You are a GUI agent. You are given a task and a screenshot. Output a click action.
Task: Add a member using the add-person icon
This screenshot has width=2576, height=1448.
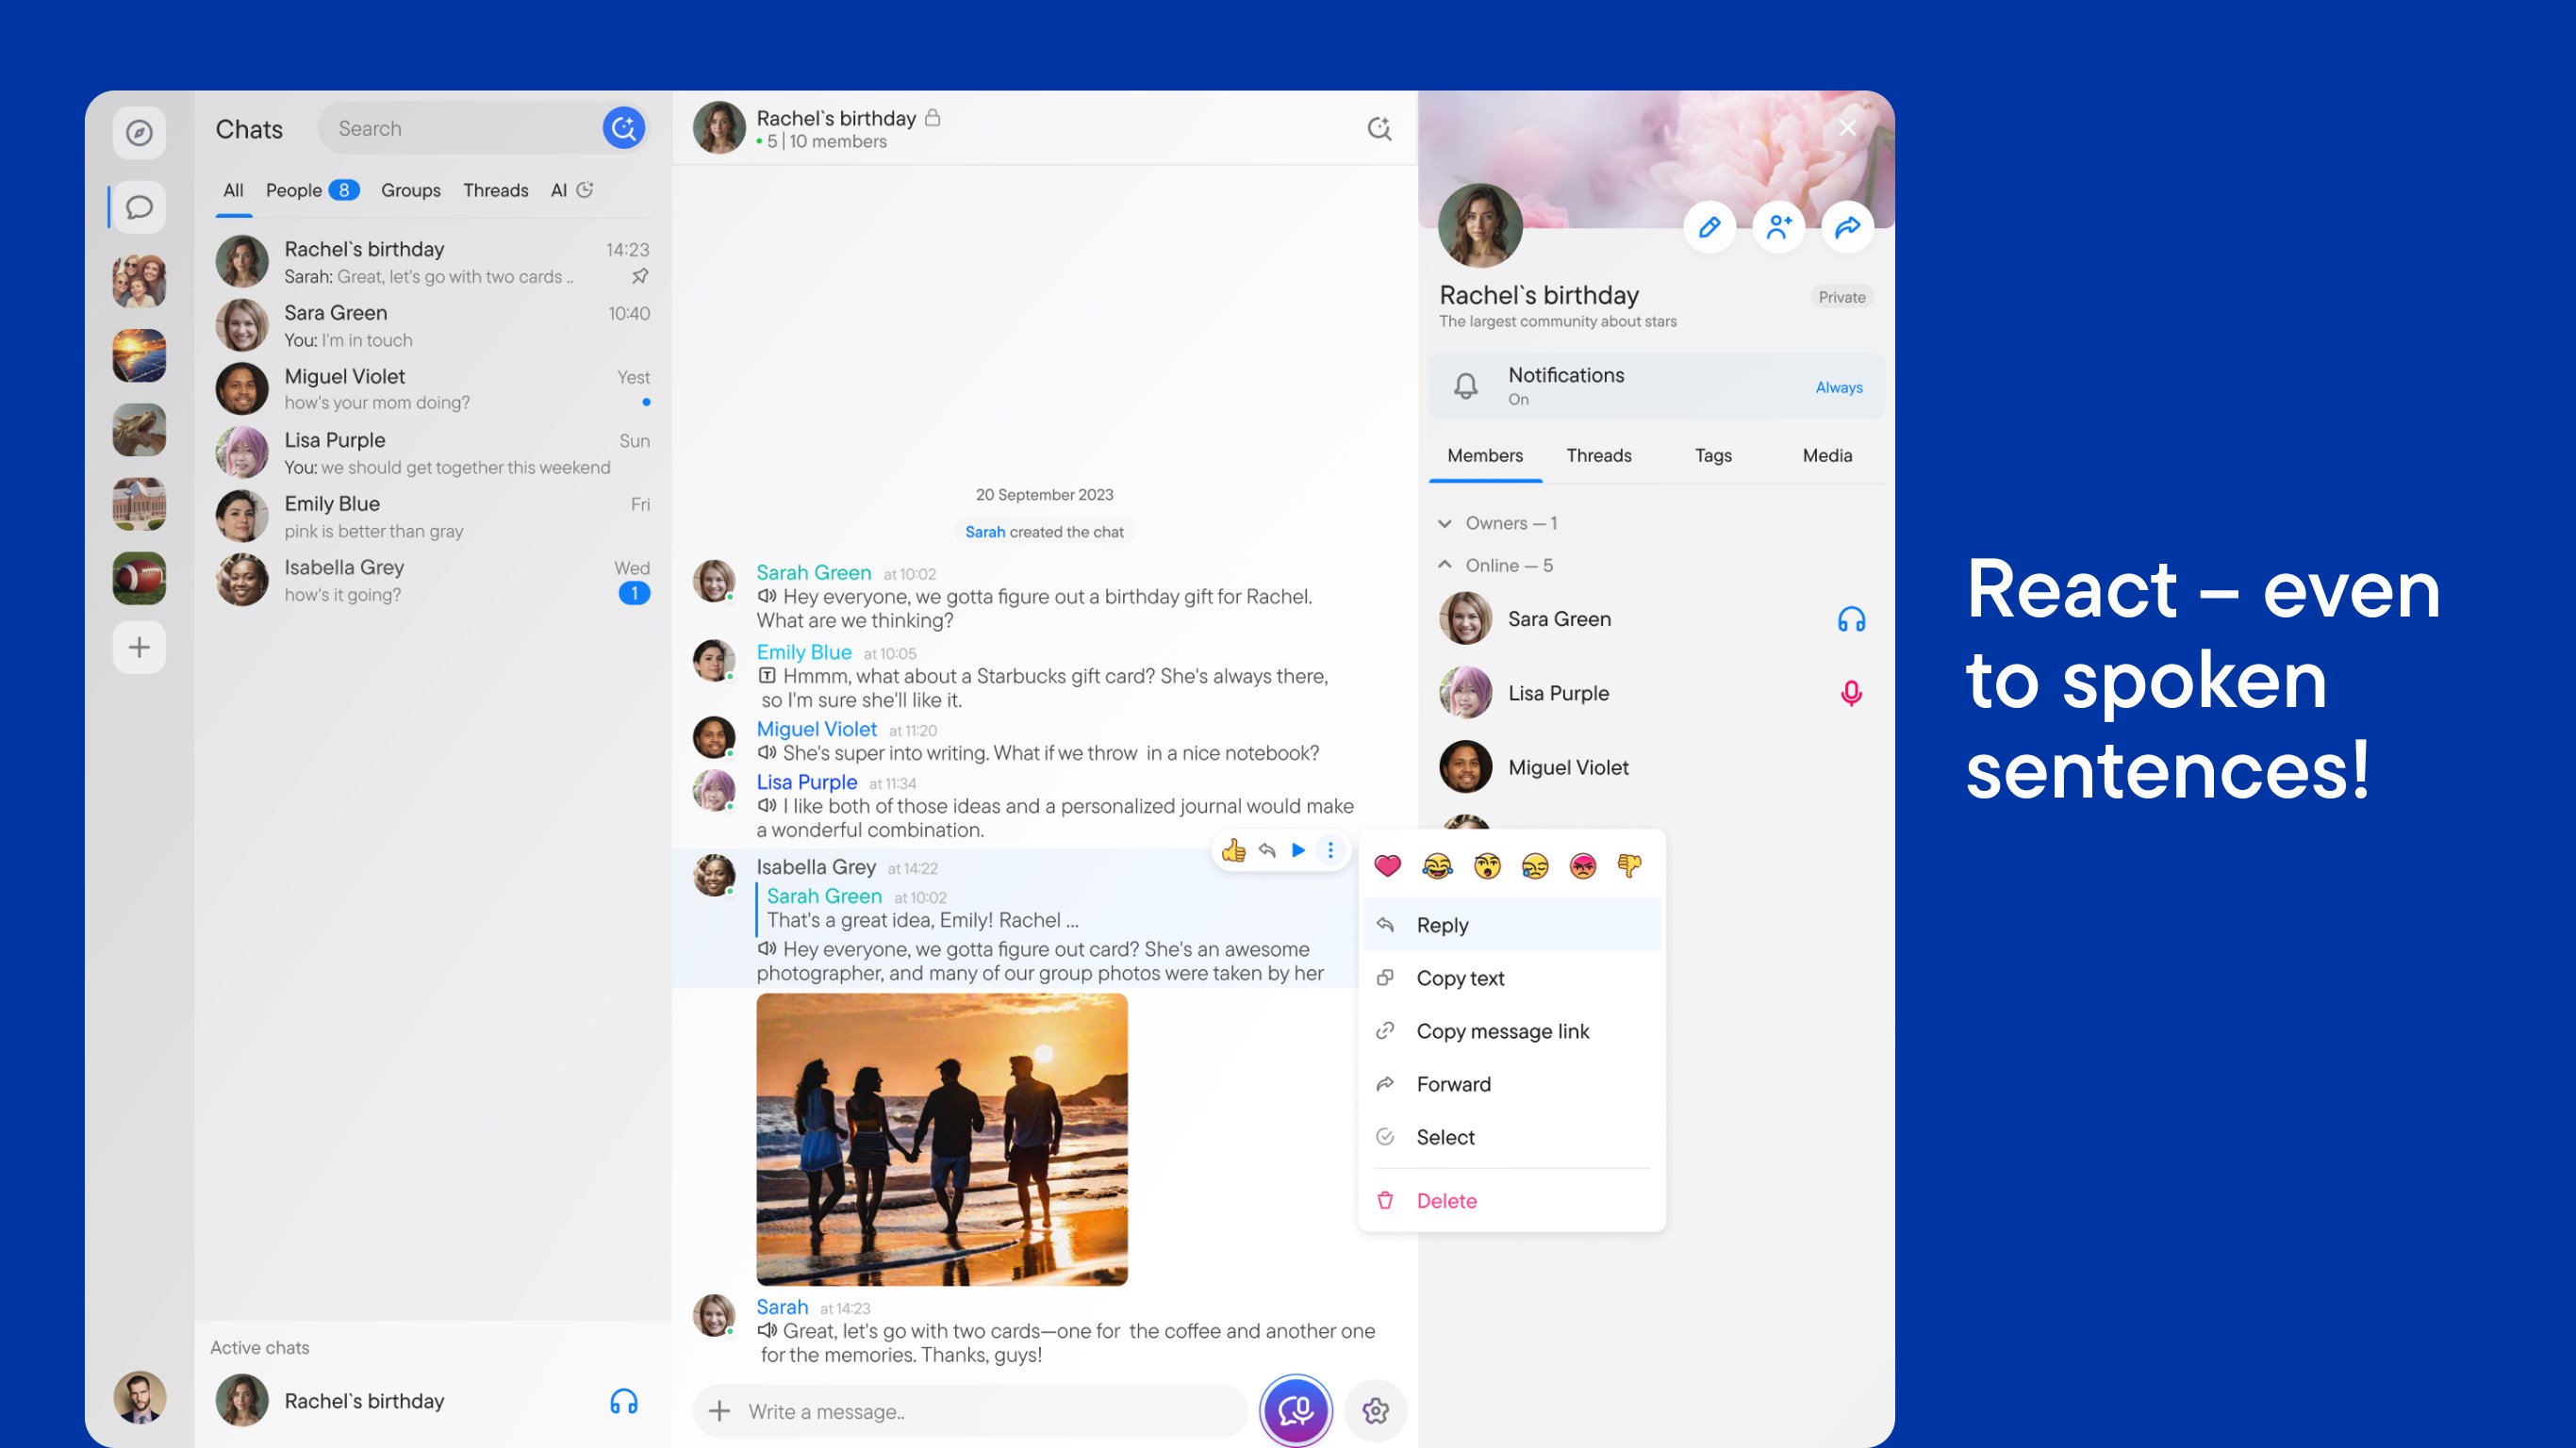point(1778,227)
